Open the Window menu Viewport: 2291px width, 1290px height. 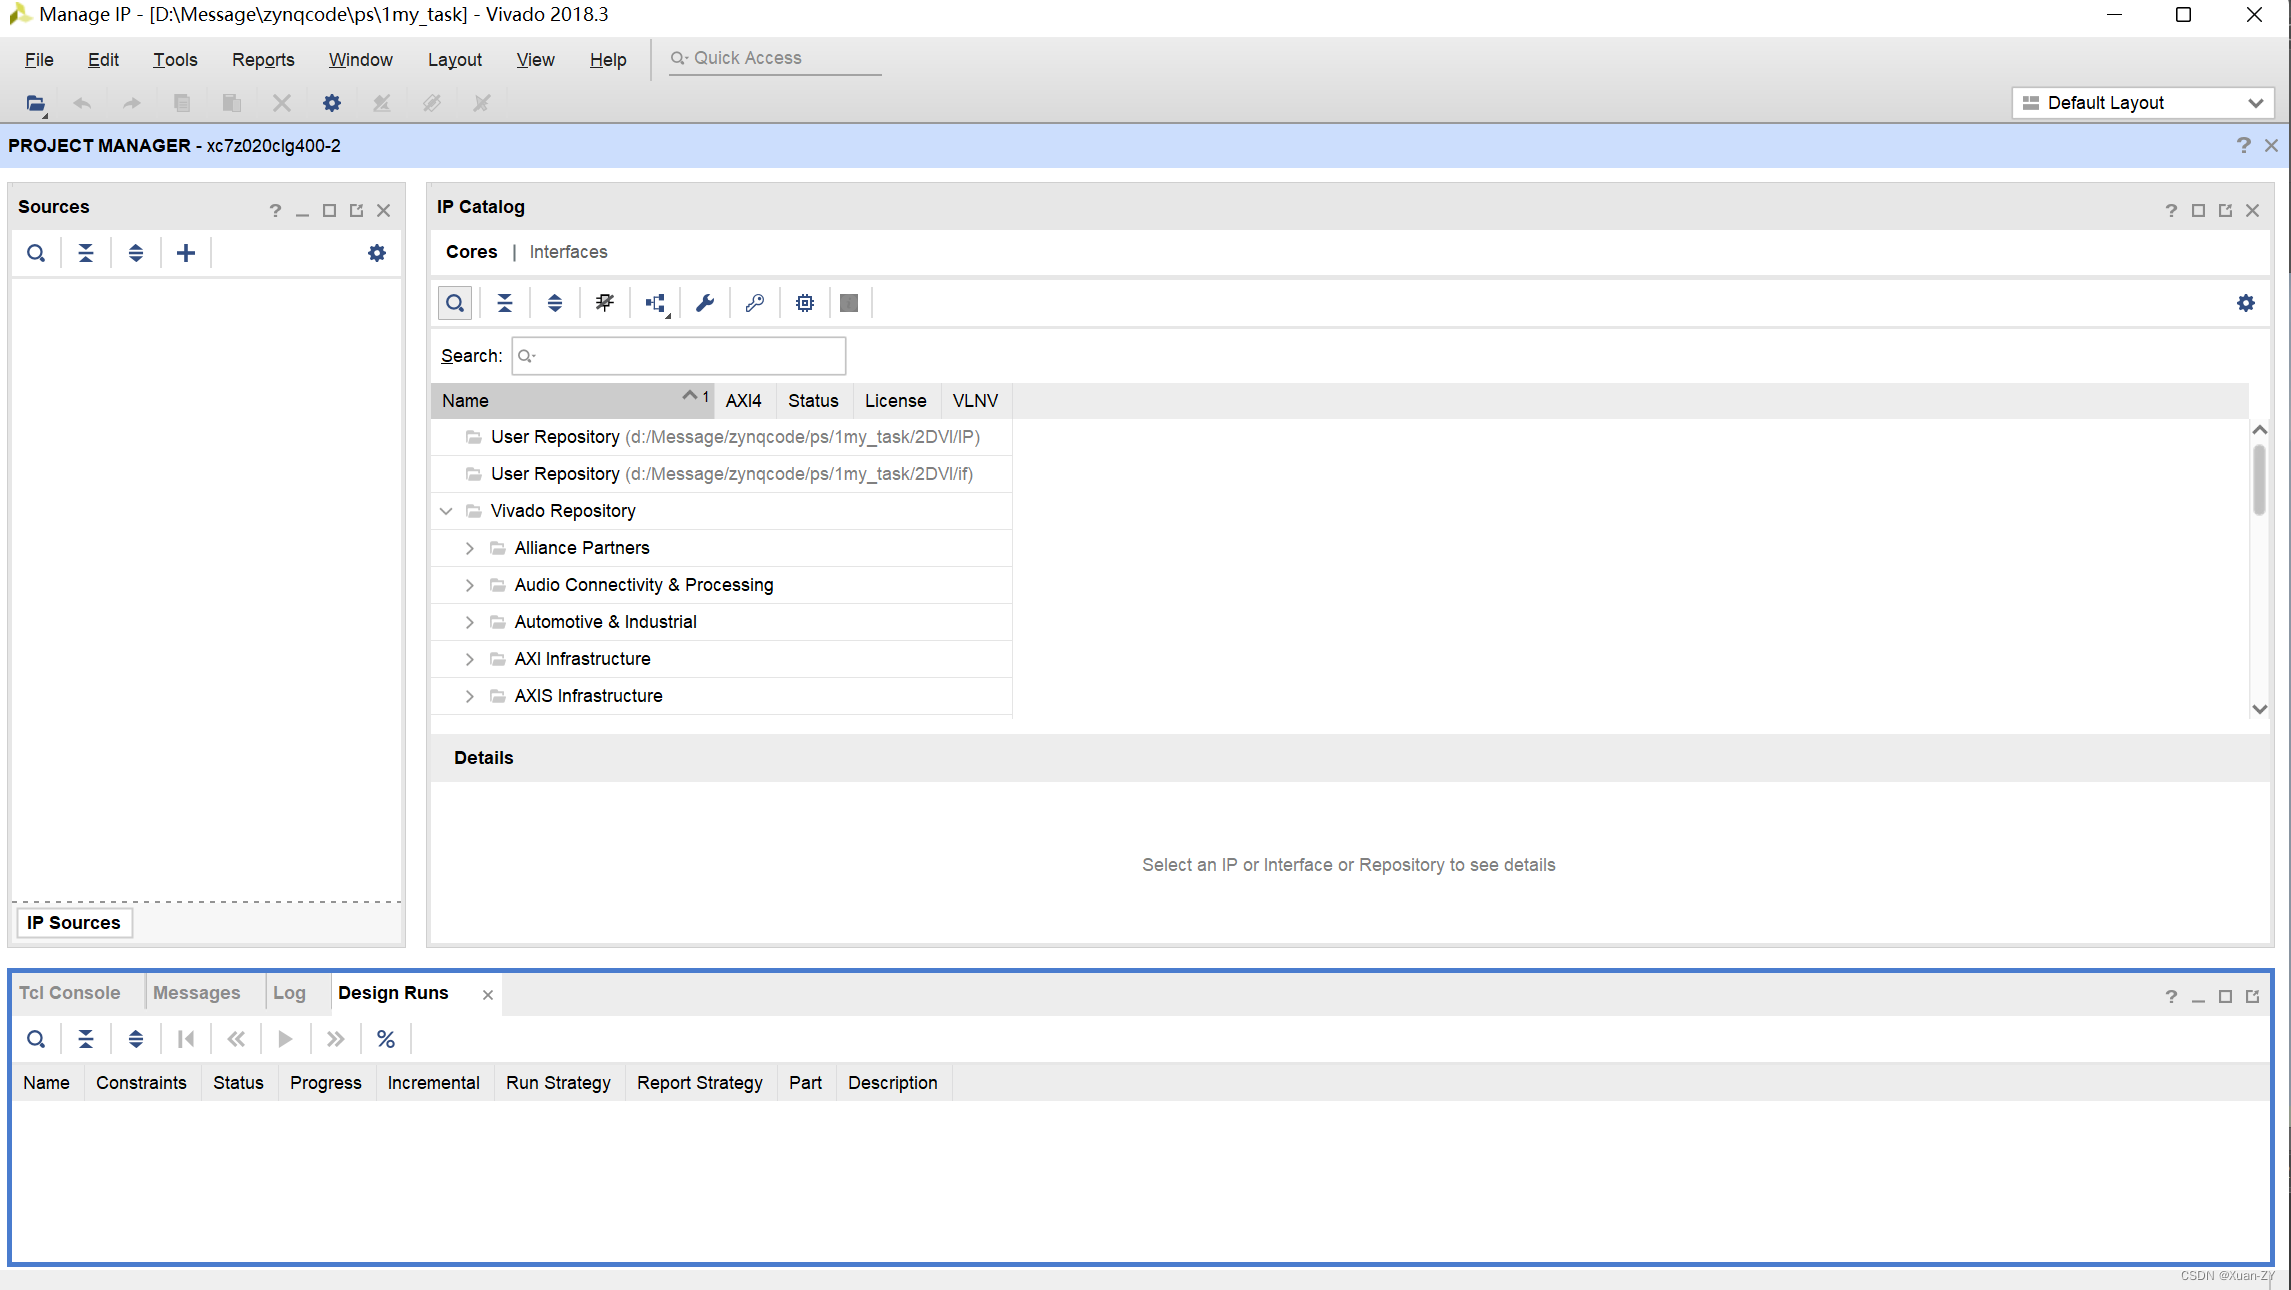click(x=360, y=60)
